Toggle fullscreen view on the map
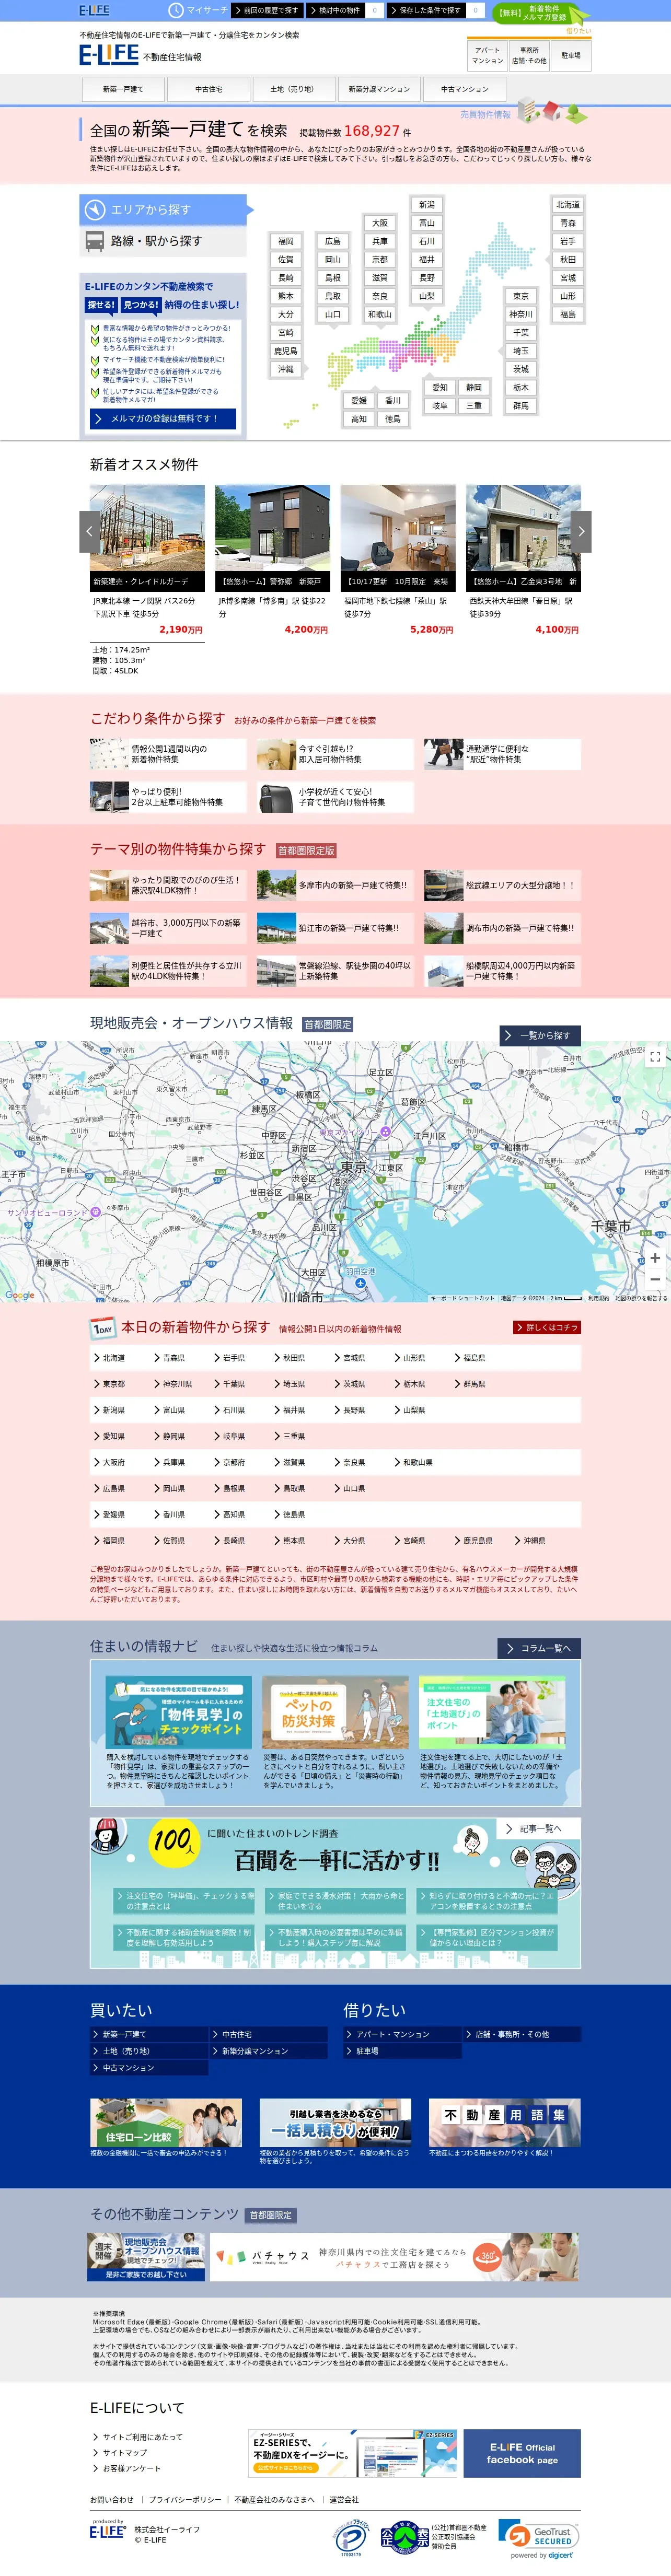This screenshot has height=2576, width=671. (x=655, y=1056)
